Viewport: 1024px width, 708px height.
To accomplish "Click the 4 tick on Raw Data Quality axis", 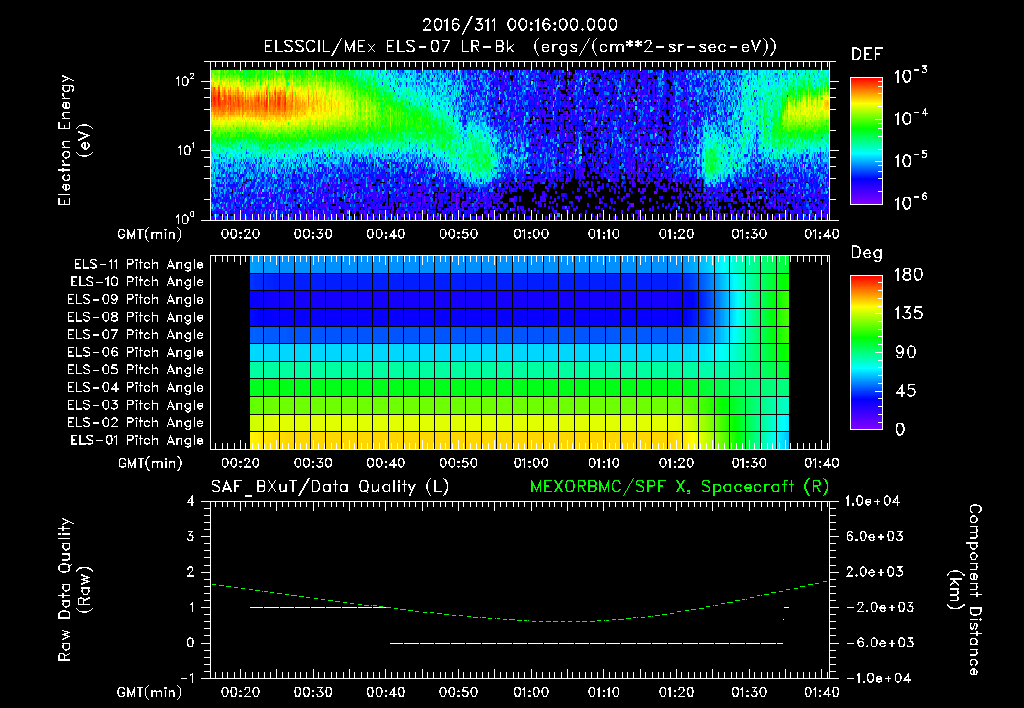I will click(191, 501).
